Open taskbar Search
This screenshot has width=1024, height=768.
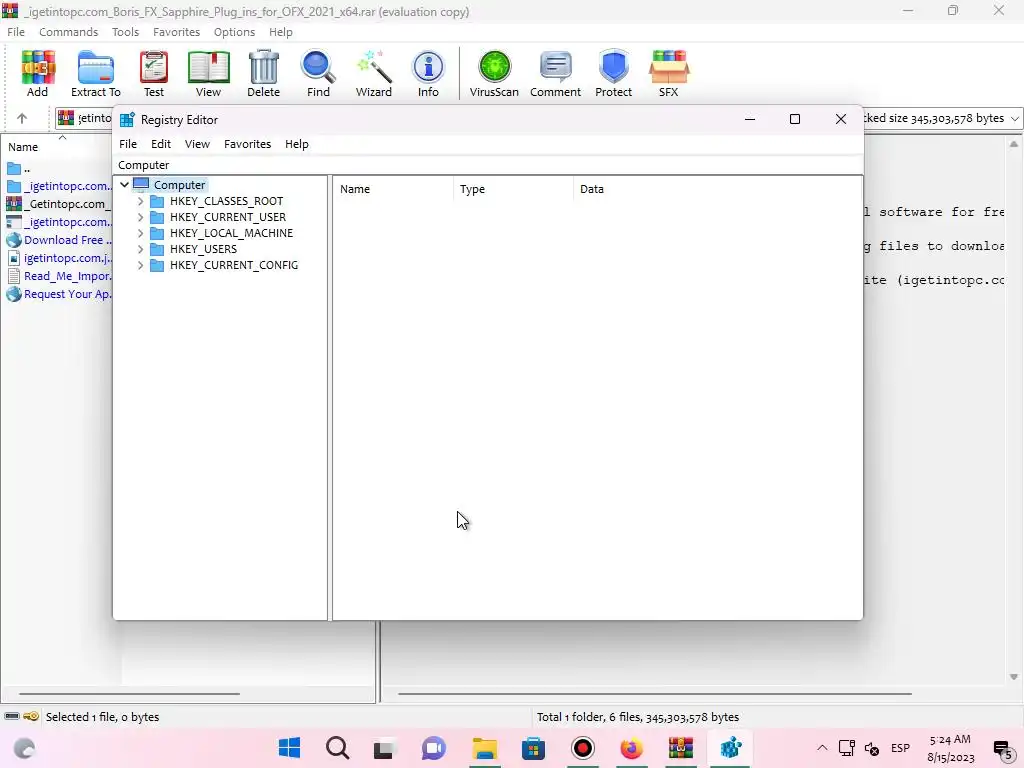(338, 748)
